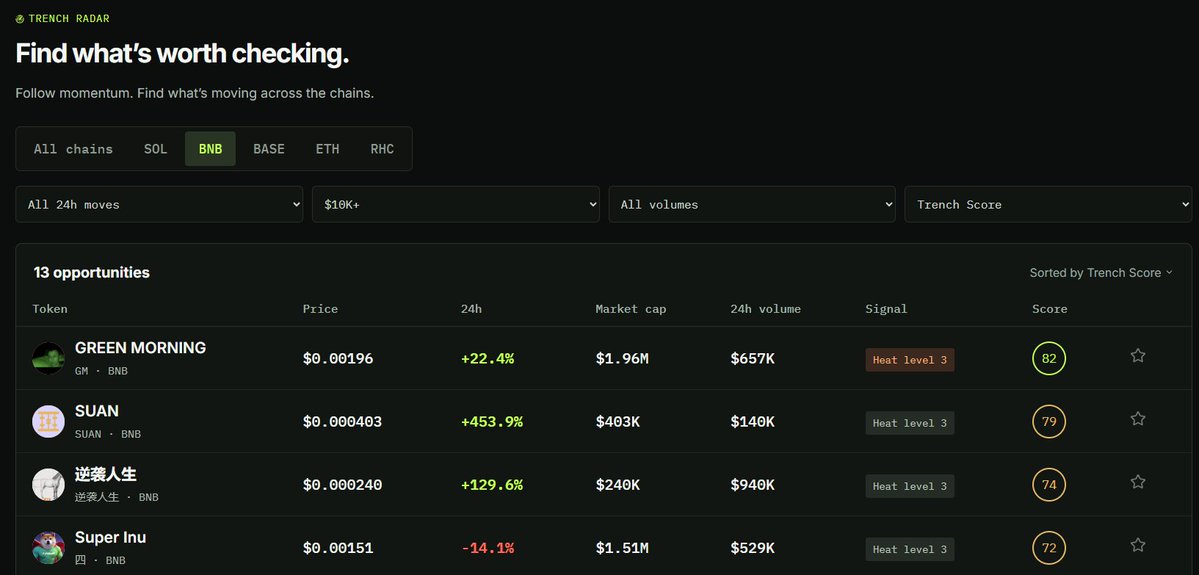Open the Trench Score sort dropdown
The image size is (1199, 575).
click(1048, 204)
